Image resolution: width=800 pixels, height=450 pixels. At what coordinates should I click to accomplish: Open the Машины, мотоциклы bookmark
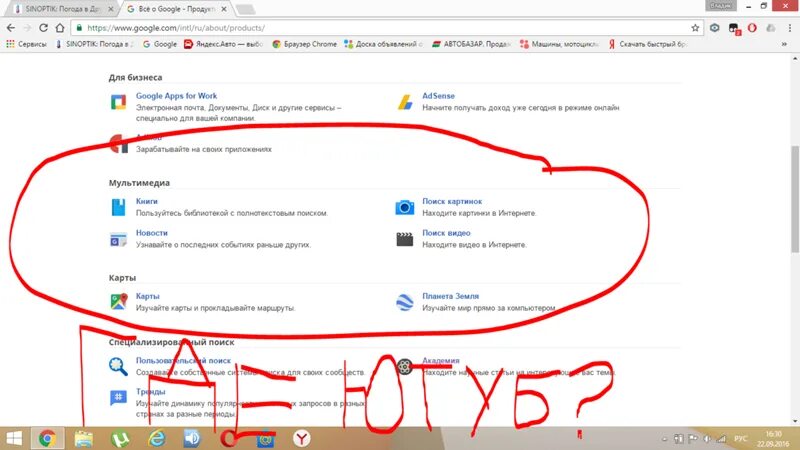click(x=559, y=44)
